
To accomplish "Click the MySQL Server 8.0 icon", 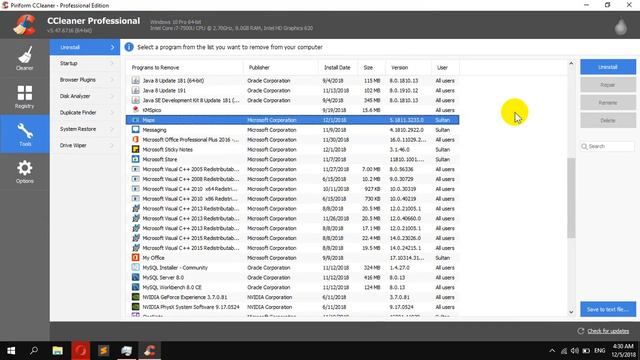I will (x=136, y=277).
